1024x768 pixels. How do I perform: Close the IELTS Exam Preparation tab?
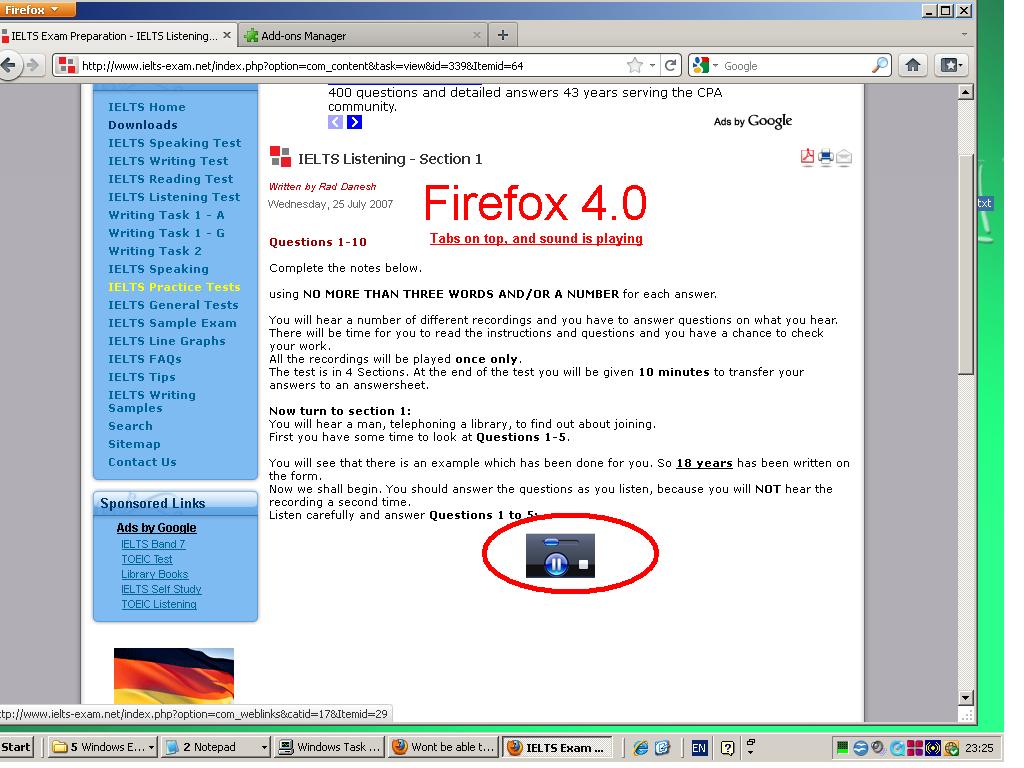click(227, 35)
